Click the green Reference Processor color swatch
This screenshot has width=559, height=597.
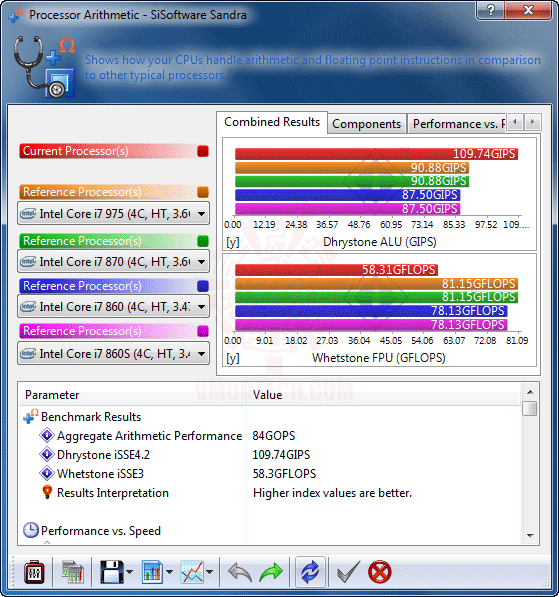click(203, 241)
